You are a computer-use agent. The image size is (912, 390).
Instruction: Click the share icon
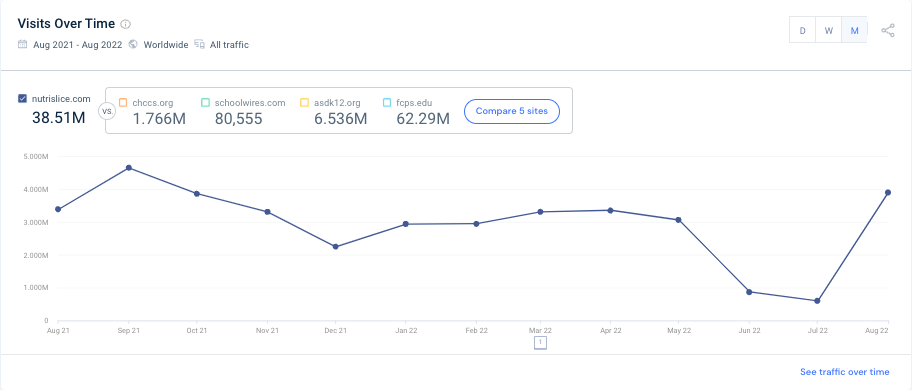tap(888, 30)
